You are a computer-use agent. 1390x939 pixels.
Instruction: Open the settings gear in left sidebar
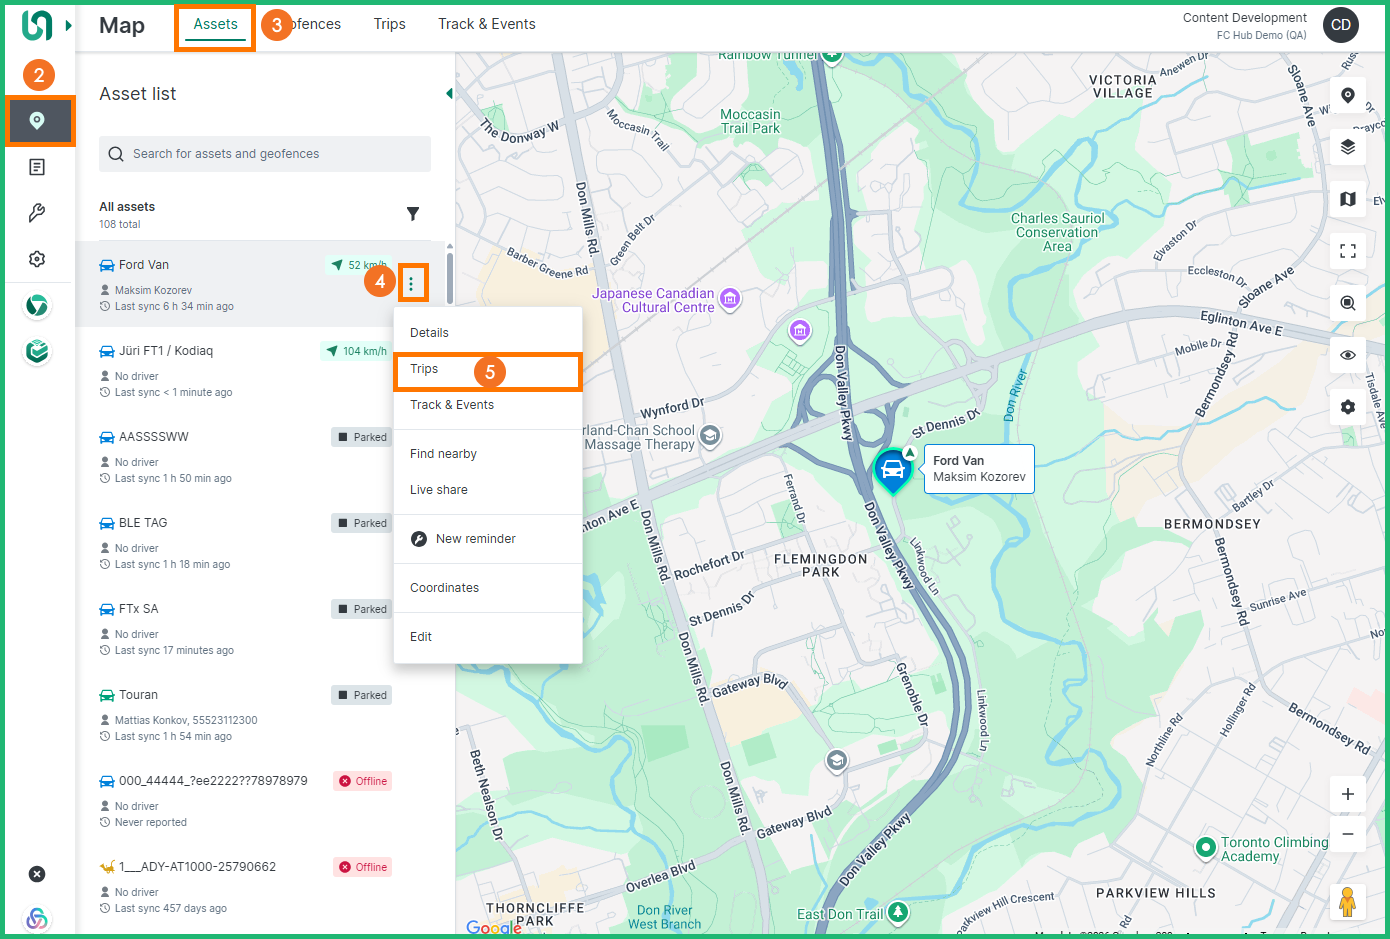pyautogui.click(x=37, y=259)
